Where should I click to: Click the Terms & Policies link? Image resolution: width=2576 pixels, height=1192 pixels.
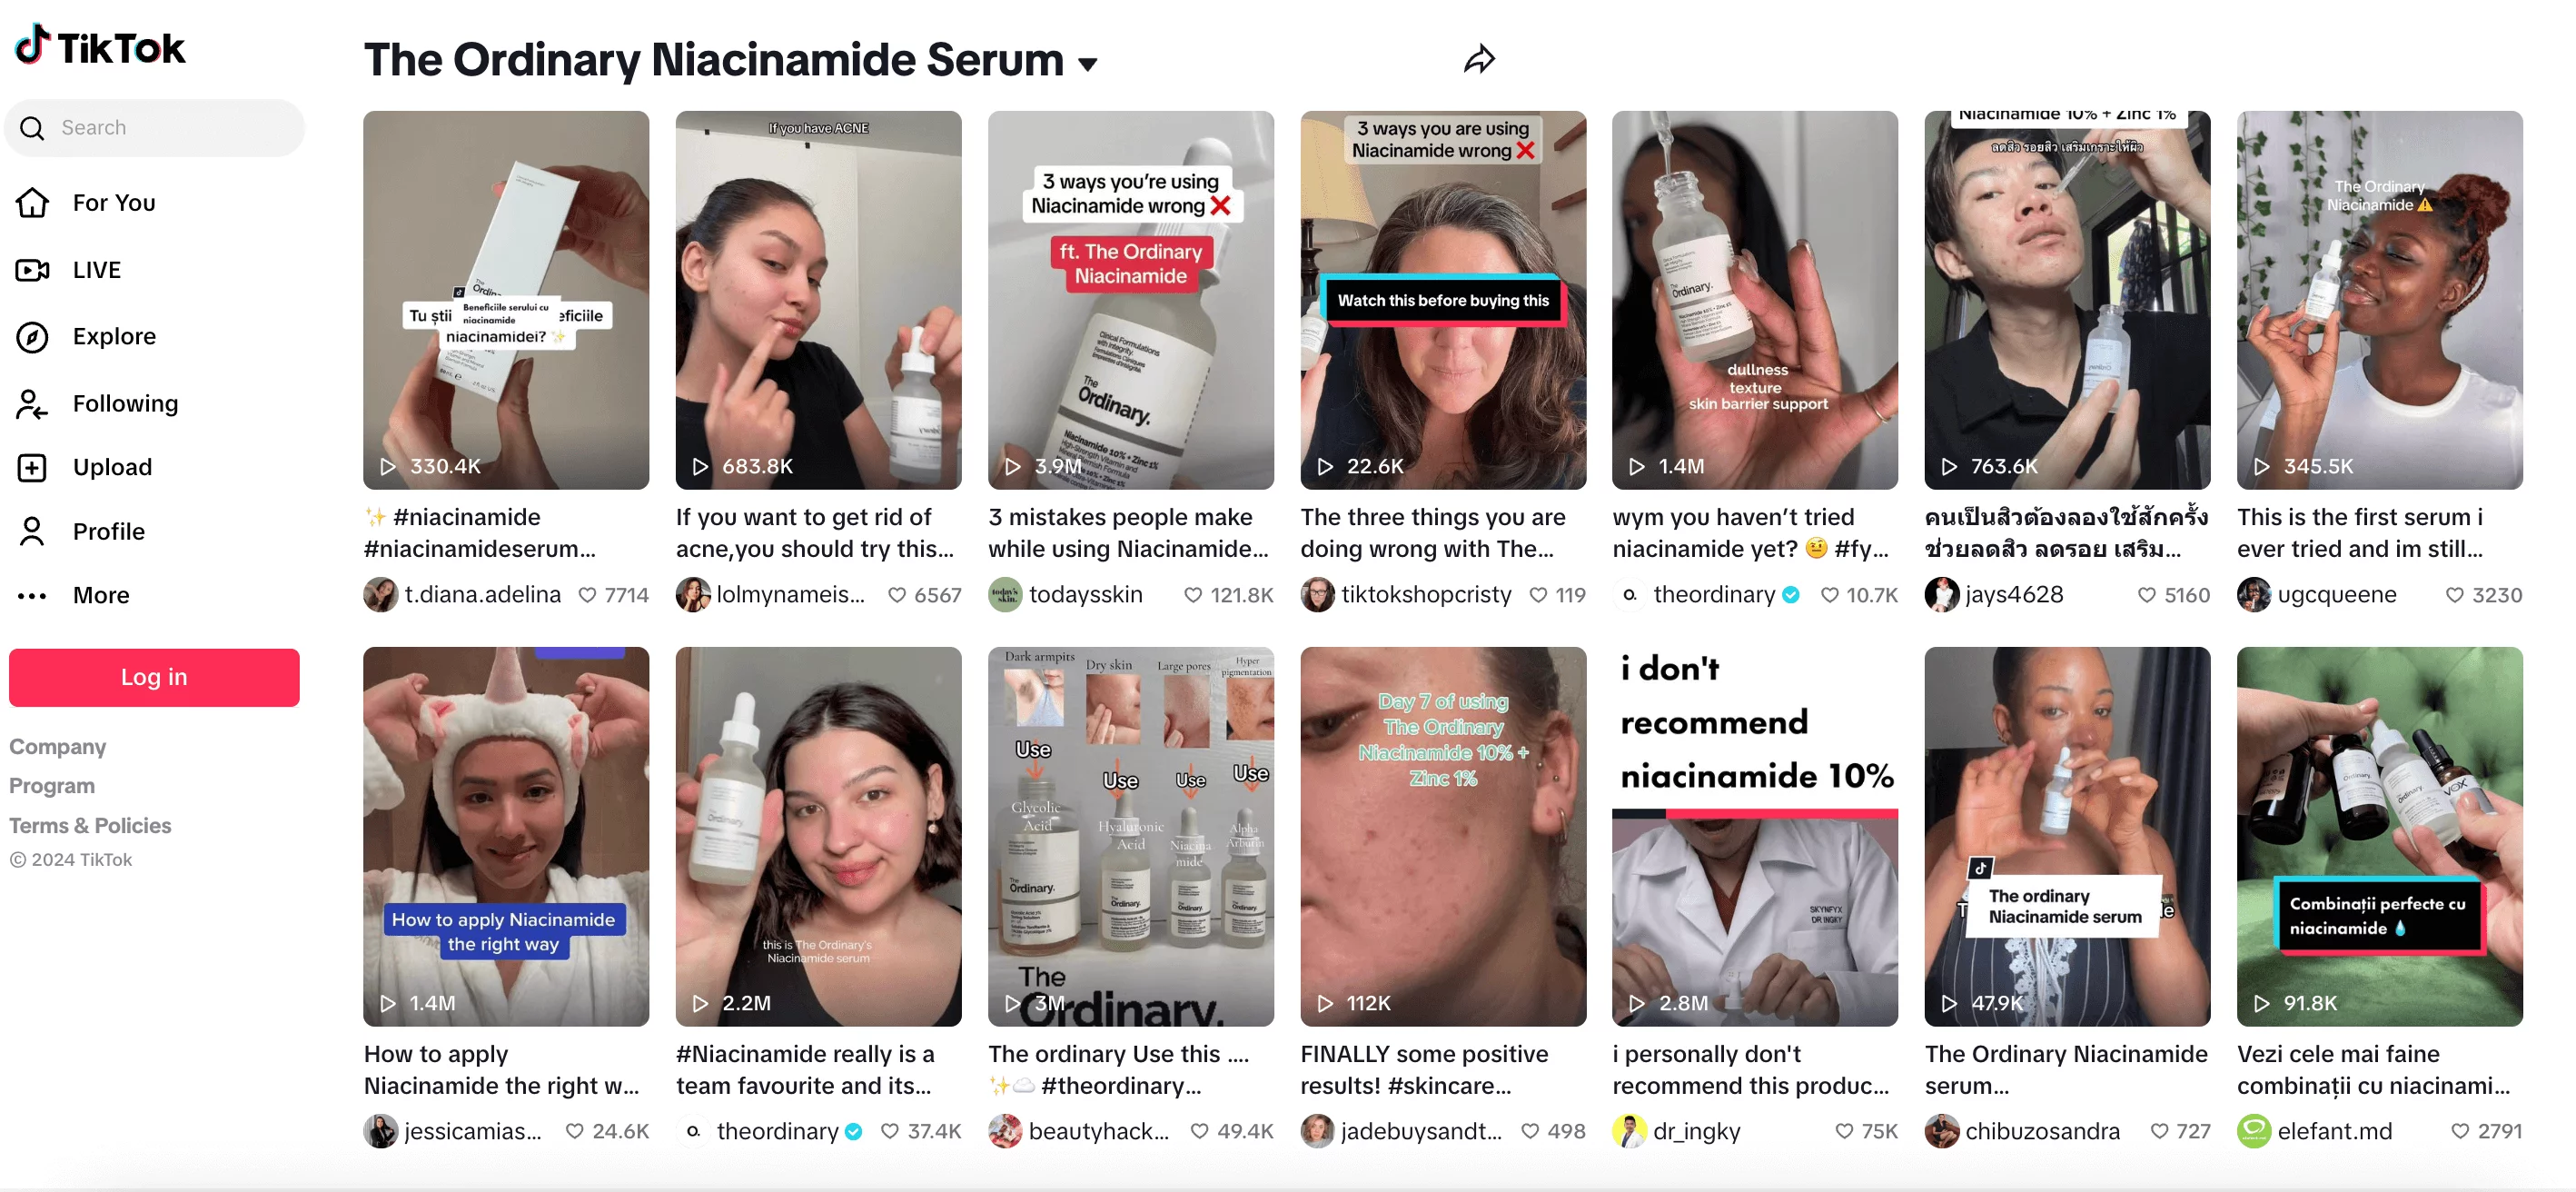coord(90,824)
